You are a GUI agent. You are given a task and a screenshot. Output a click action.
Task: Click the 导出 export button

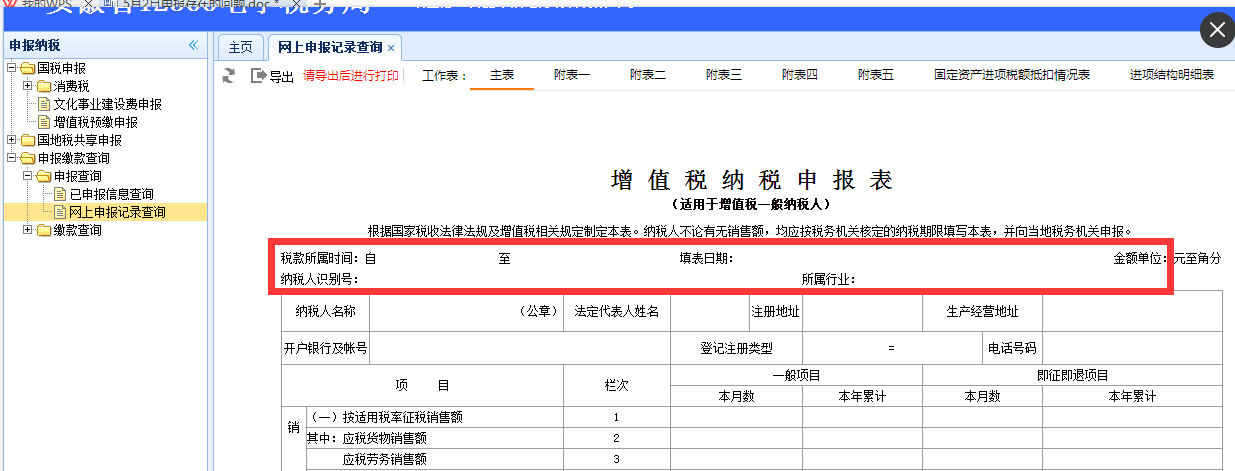(x=272, y=76)
